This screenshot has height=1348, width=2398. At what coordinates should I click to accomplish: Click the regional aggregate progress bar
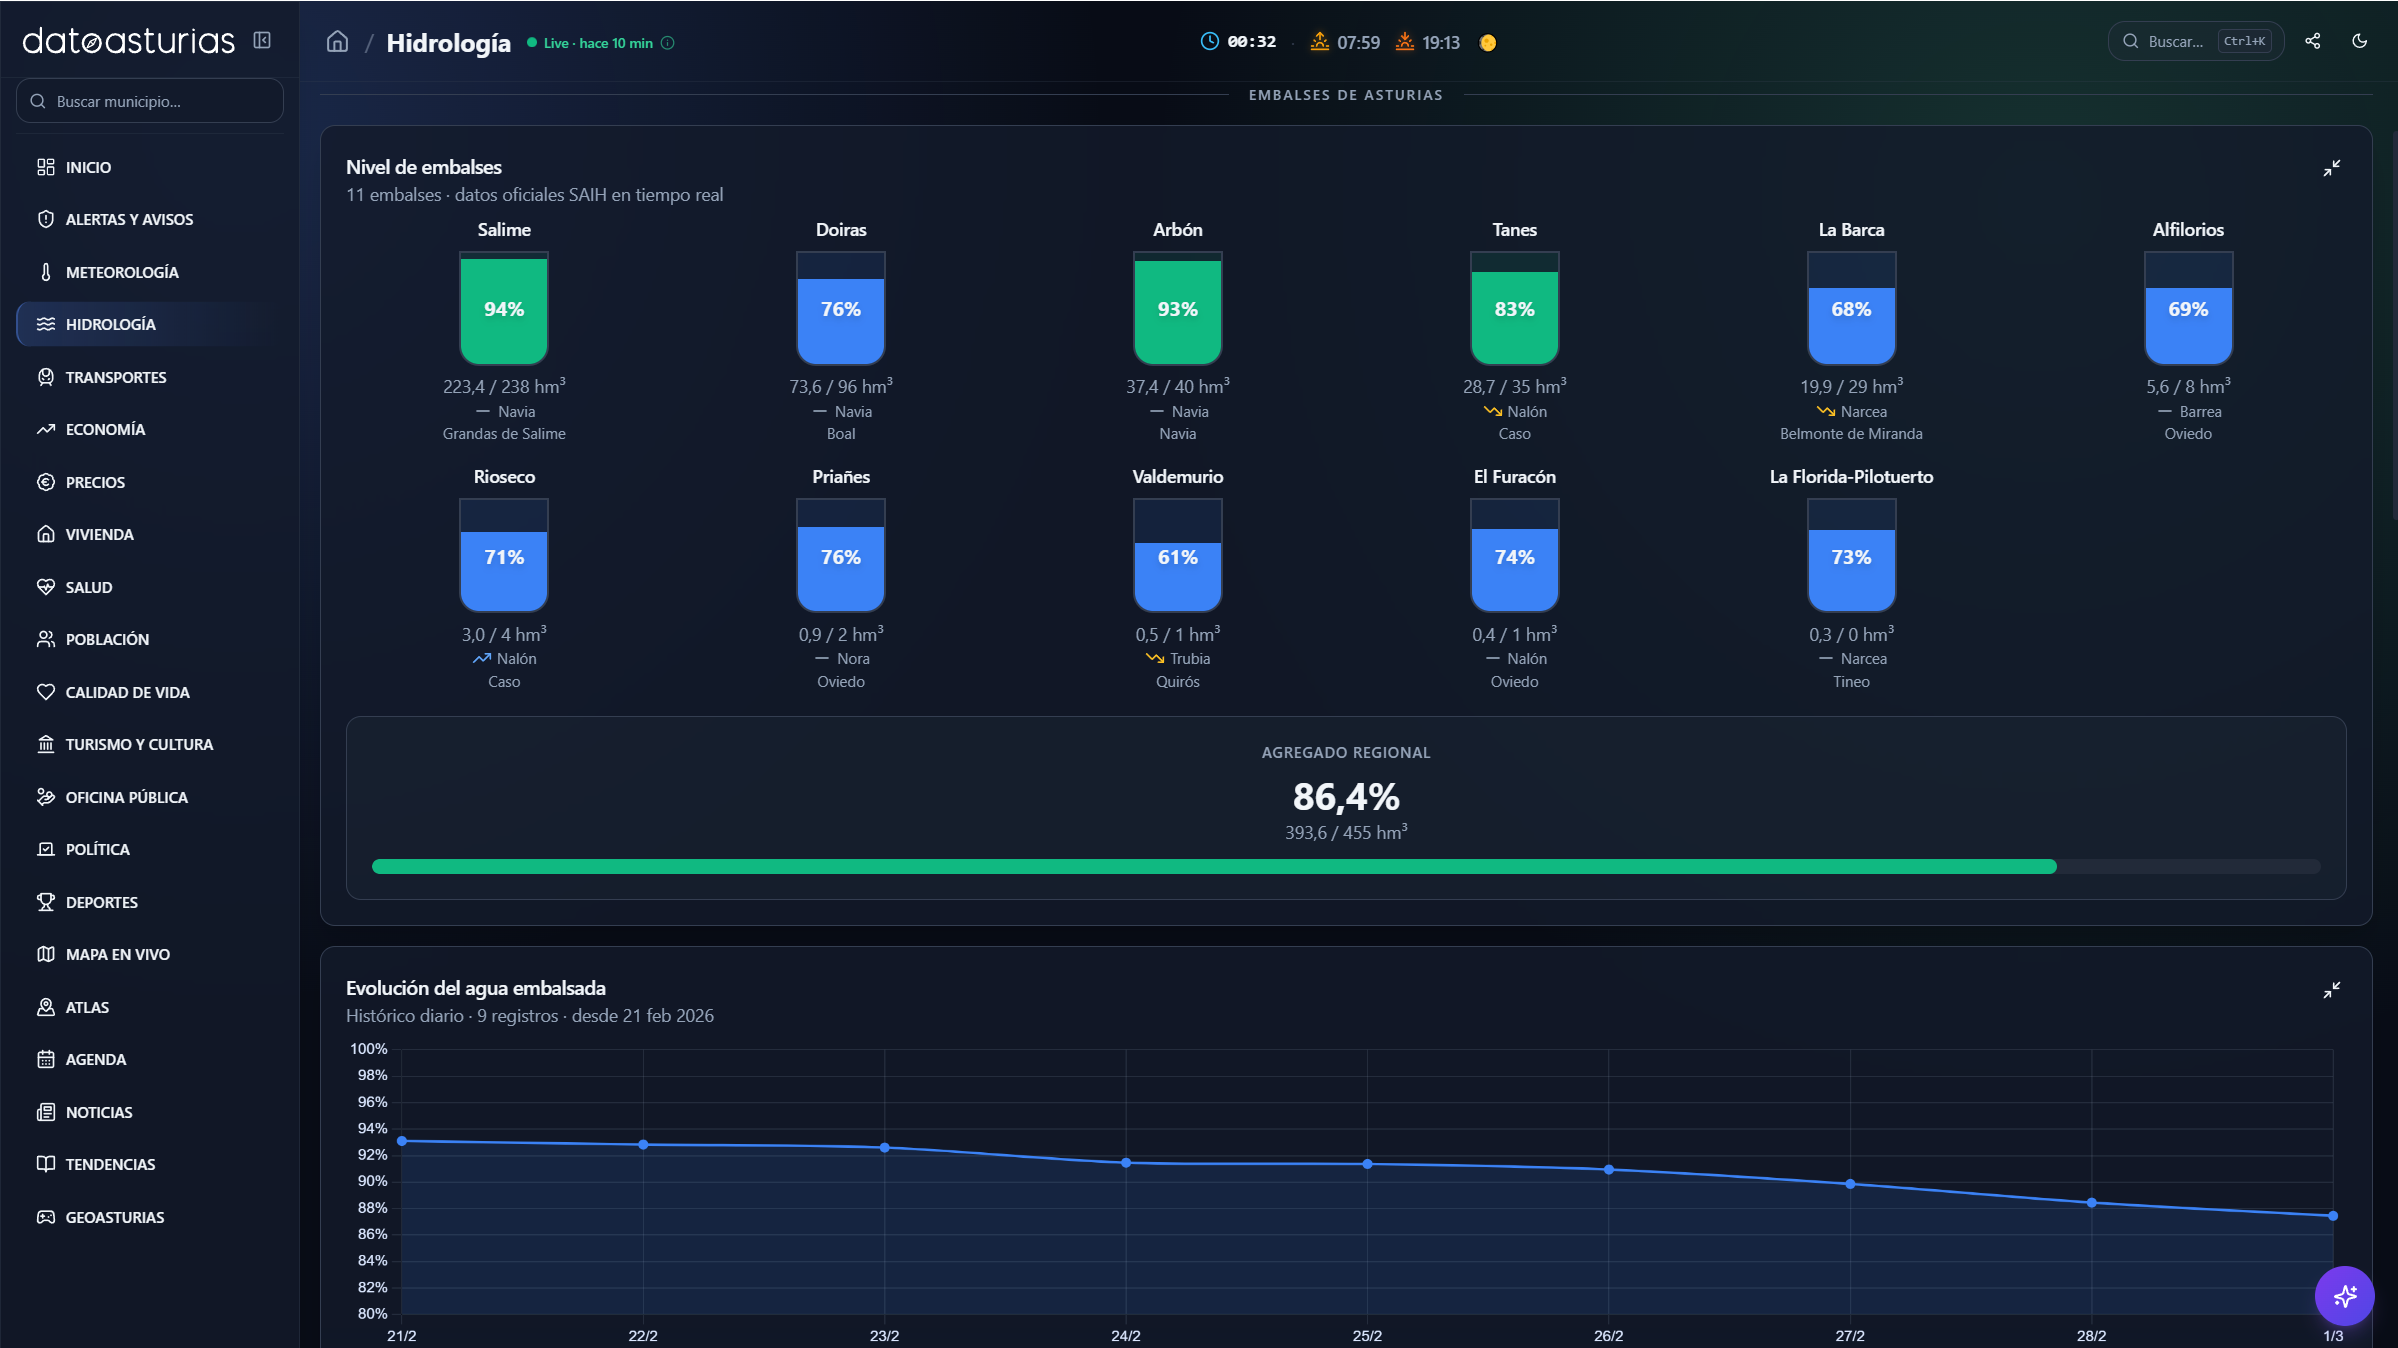1345,867
